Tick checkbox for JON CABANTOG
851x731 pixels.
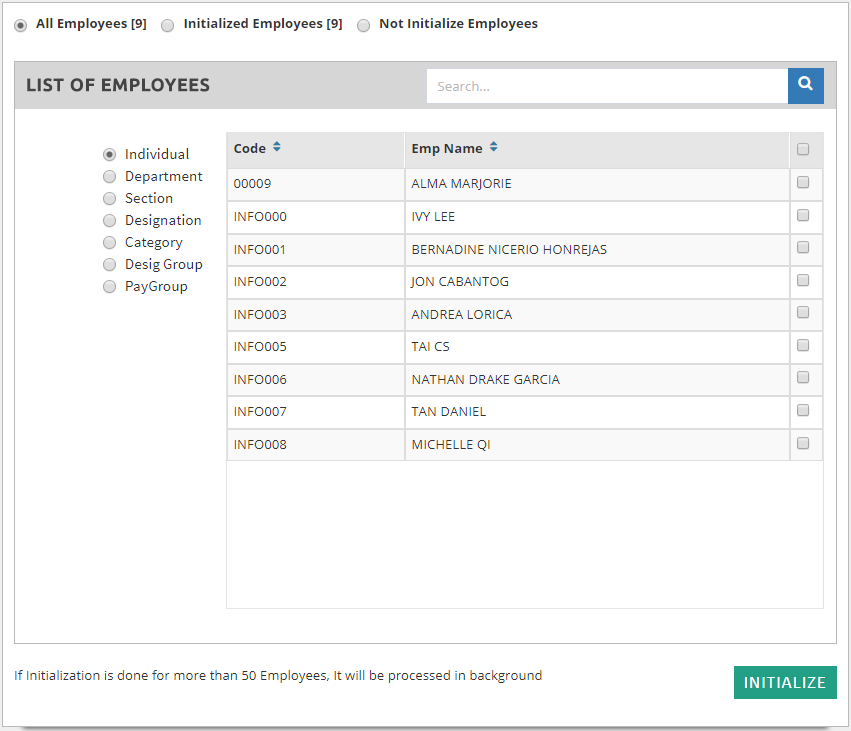[803, 280]
